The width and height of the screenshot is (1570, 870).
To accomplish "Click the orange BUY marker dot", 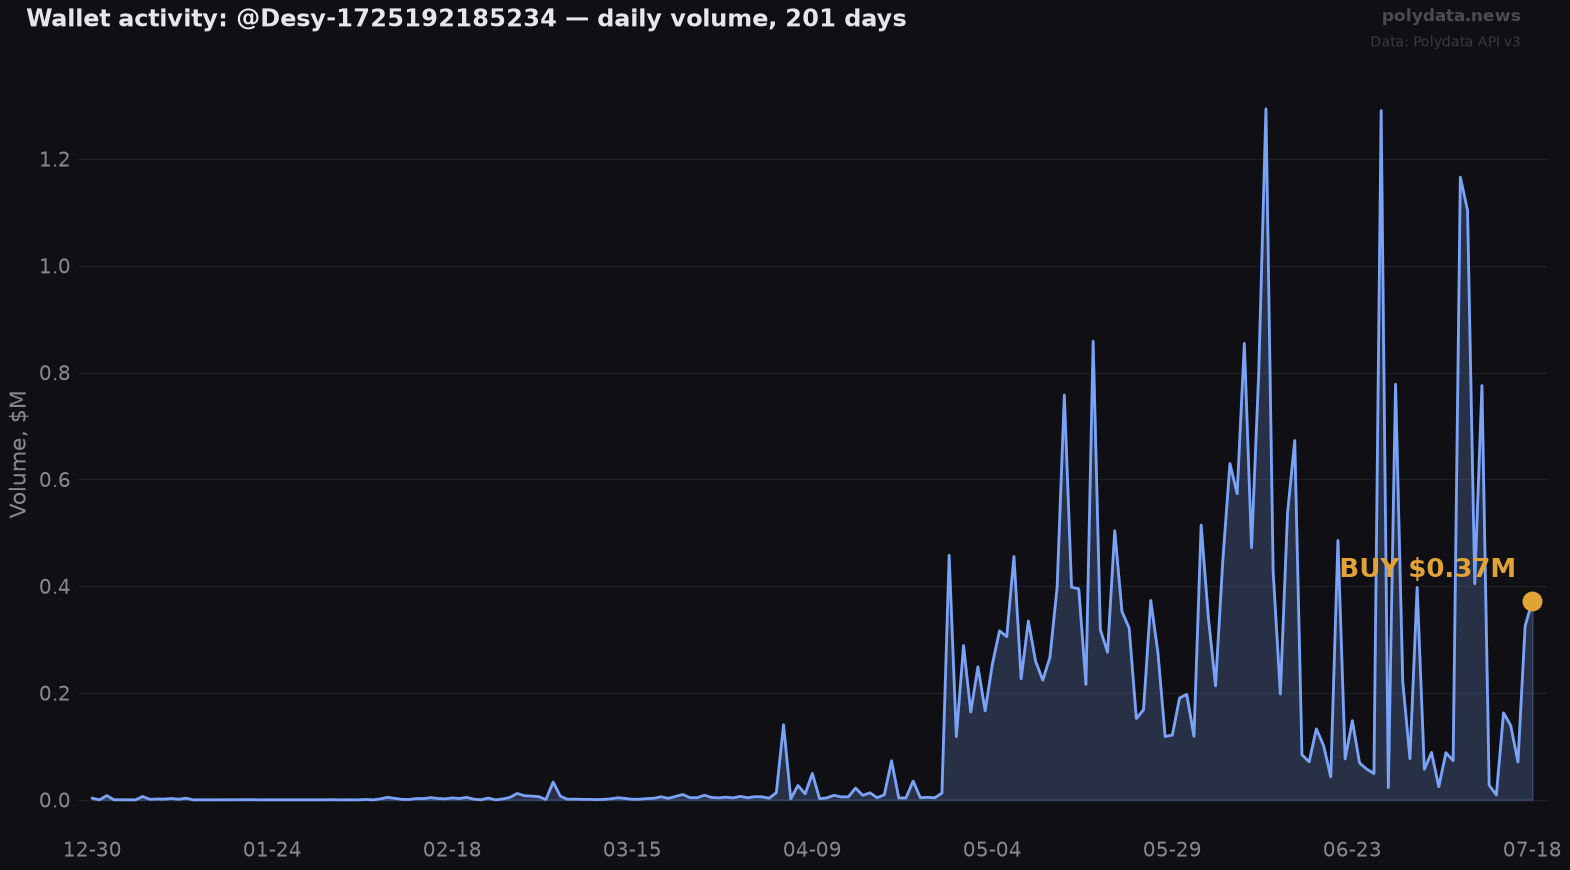I will coord(1532,601).
